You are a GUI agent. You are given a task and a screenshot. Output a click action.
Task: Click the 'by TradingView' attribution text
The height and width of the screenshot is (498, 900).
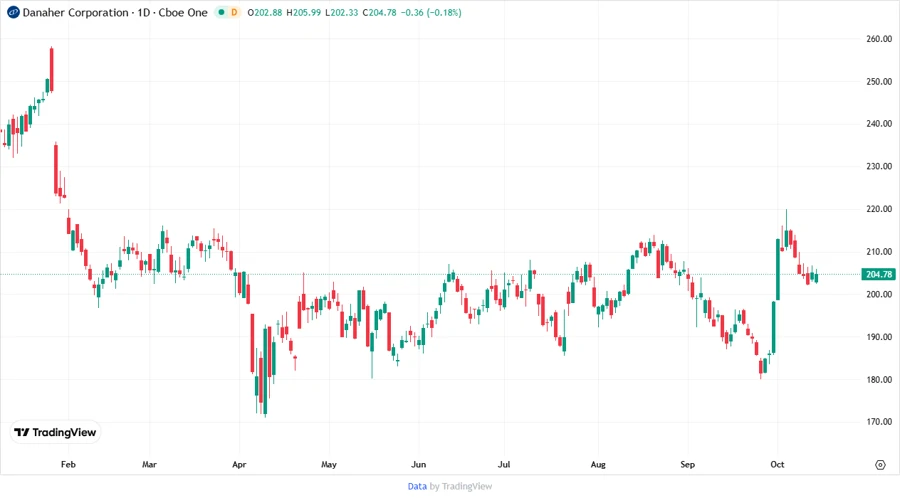coord(460,486)
